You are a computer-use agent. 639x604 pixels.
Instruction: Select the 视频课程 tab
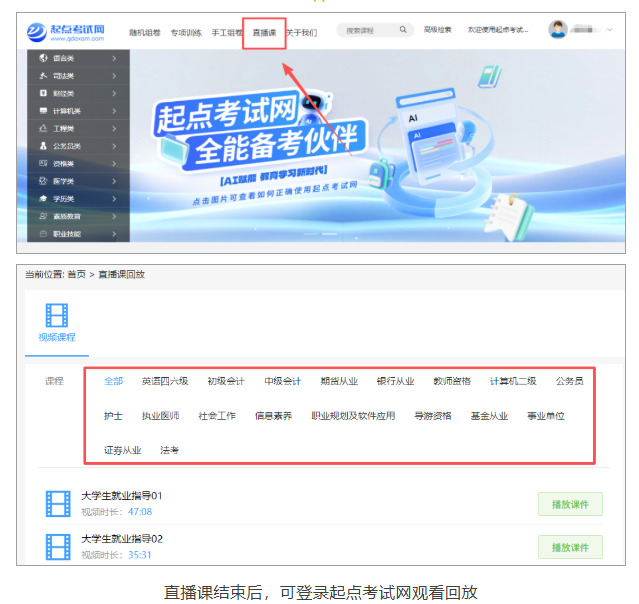57,323
